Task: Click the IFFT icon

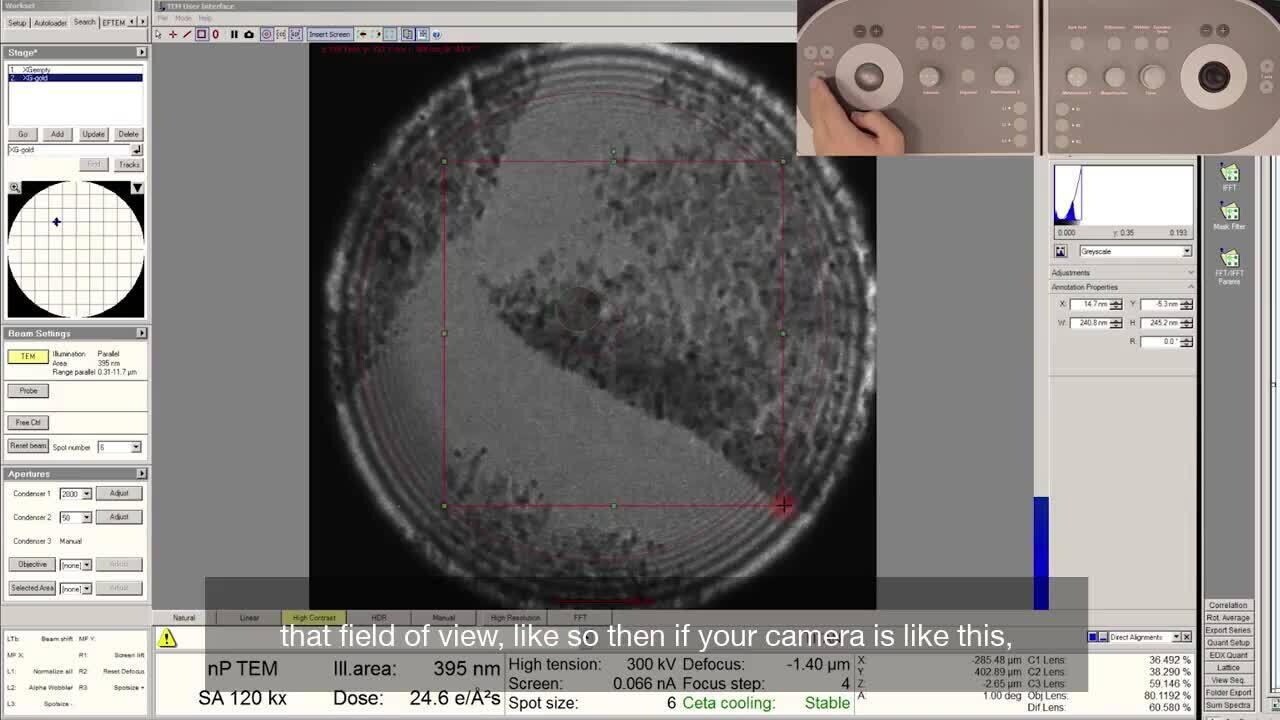Action: [x=1229, y=177]
